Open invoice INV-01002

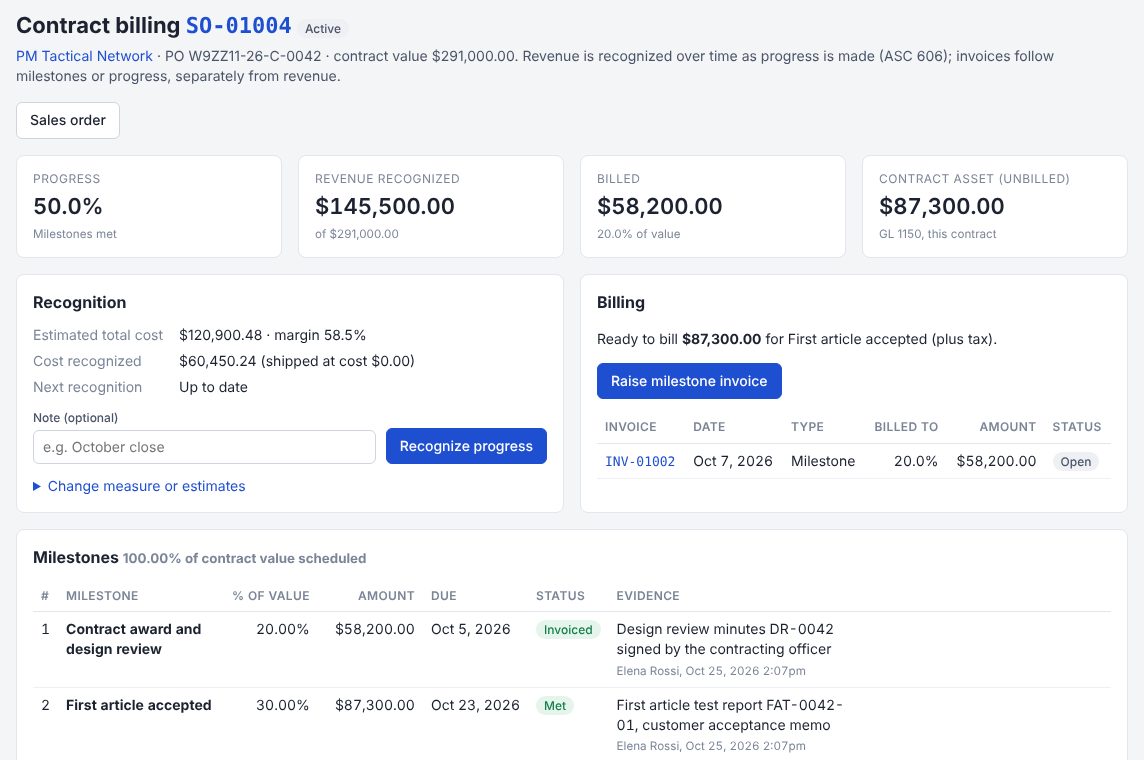[x=640, y=462]
